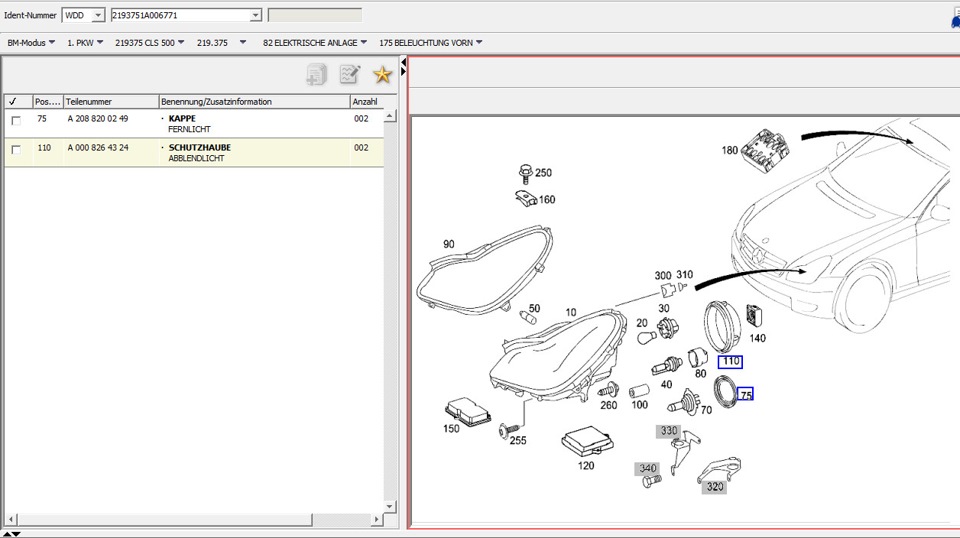This screenshot has height=538, width=960.
Task: Click part number 110 callout in diagram
Action: (x=730, y=361)
